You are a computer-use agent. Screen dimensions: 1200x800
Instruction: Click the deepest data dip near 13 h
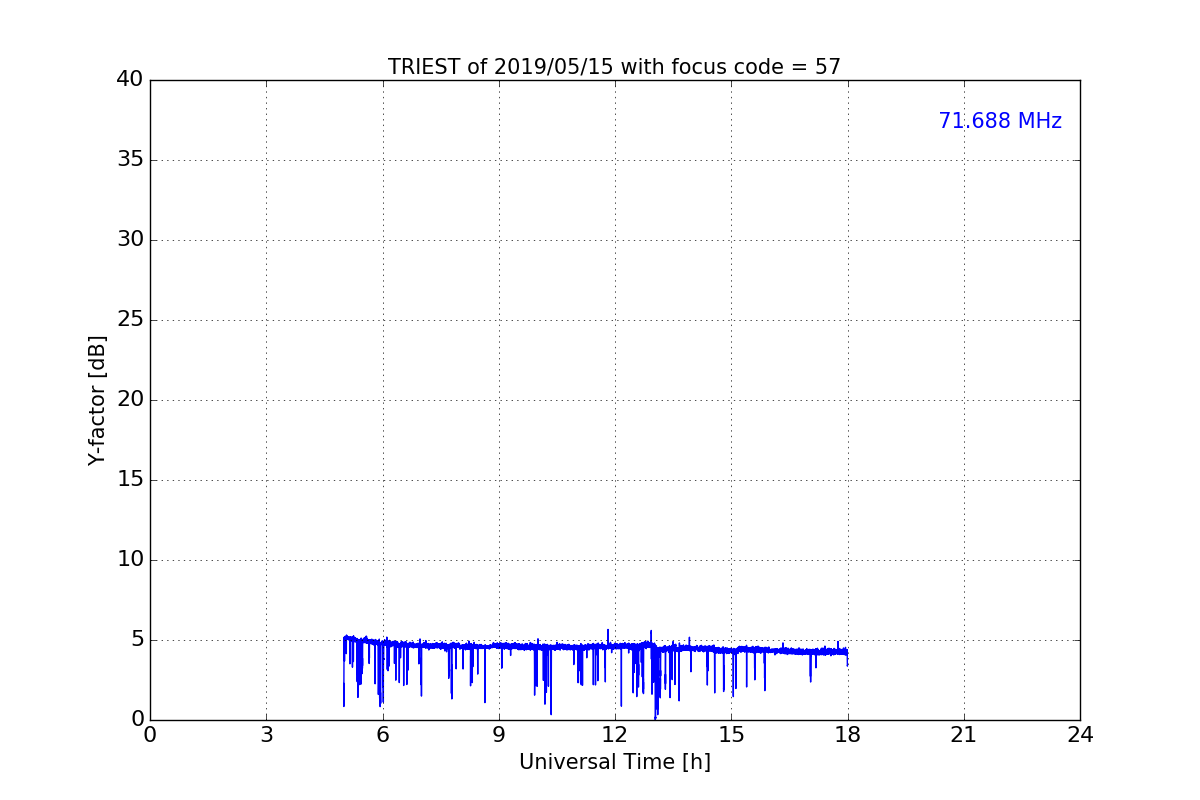655,717
